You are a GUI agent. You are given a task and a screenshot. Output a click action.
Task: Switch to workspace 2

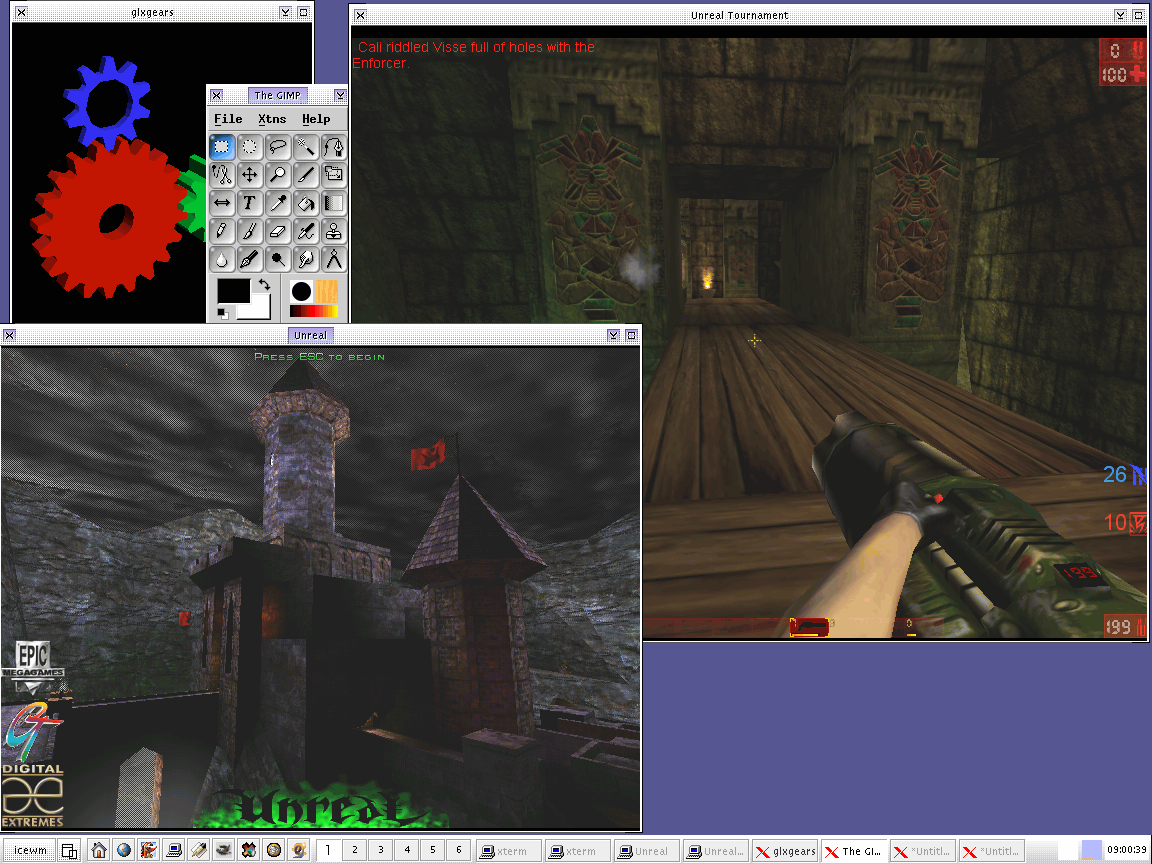(x=355, y=850)
